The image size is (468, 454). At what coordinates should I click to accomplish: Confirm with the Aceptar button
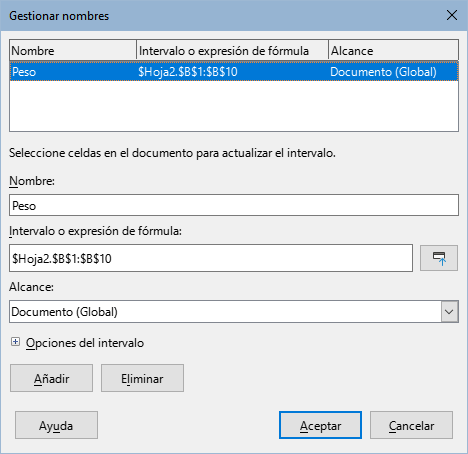click(x=320, y=425)
